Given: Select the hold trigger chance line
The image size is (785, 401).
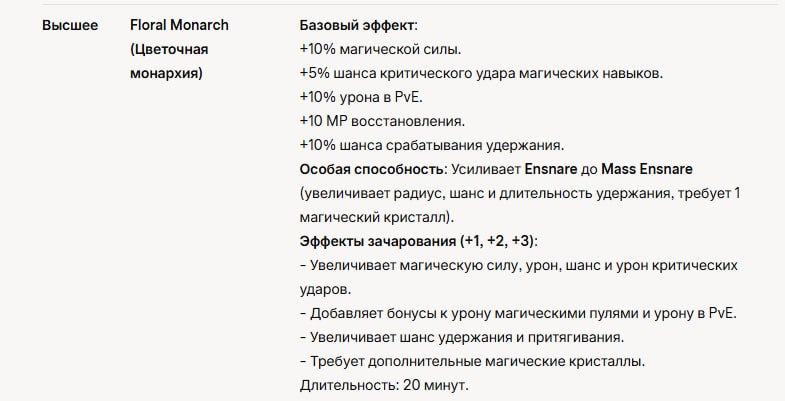Looking at the screenshot, I should [x=432, y=145].
